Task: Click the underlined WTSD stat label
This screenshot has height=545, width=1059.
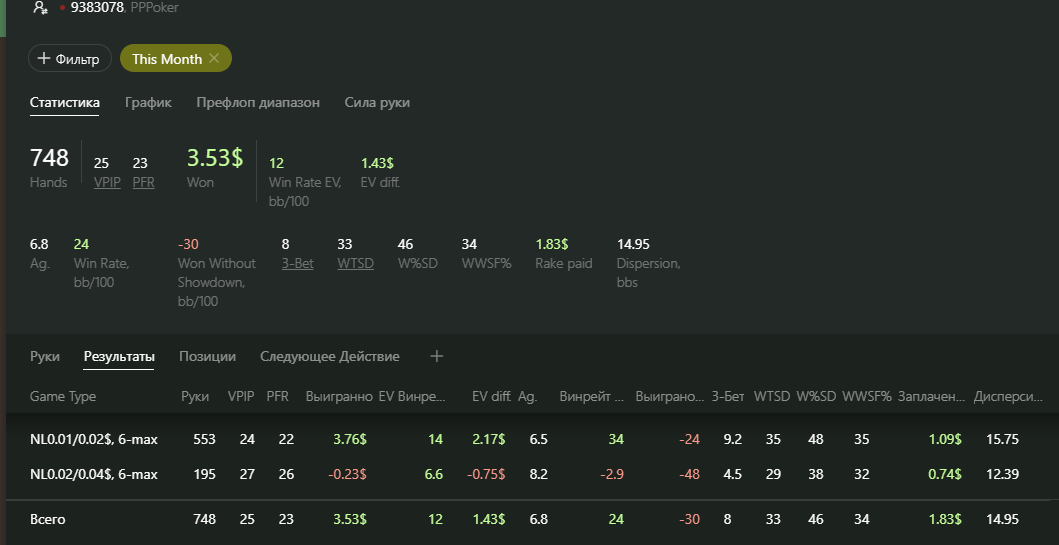Action: tap(355, 263)
